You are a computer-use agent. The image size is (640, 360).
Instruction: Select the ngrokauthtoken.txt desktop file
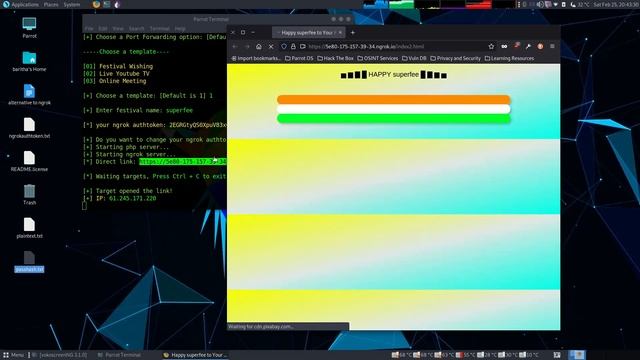coord(29,128)
